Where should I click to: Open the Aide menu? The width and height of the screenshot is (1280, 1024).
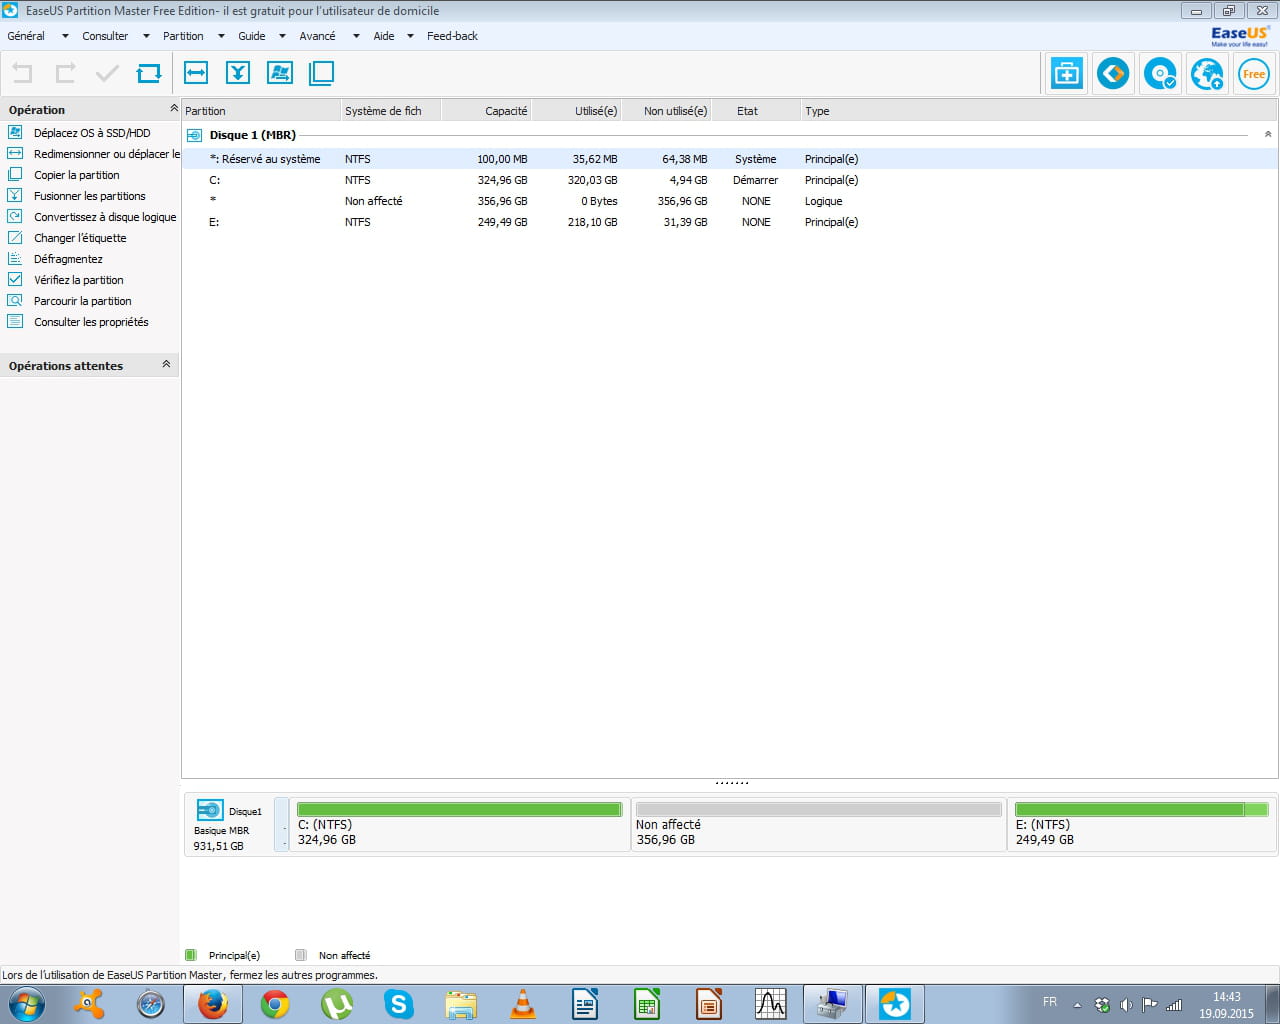click(x=384, y=36)
